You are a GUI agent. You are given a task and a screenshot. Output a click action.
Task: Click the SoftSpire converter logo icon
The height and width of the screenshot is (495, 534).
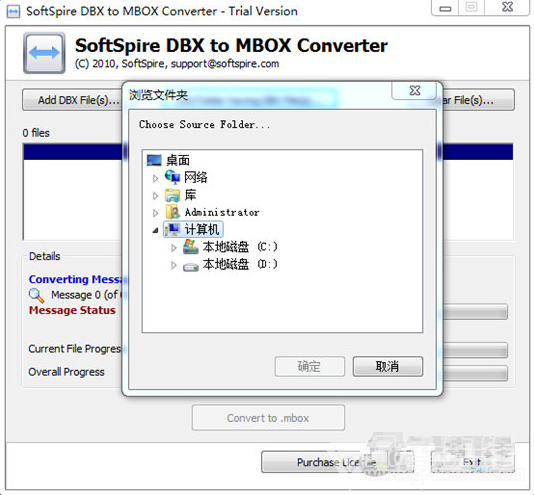click(44, 53)
